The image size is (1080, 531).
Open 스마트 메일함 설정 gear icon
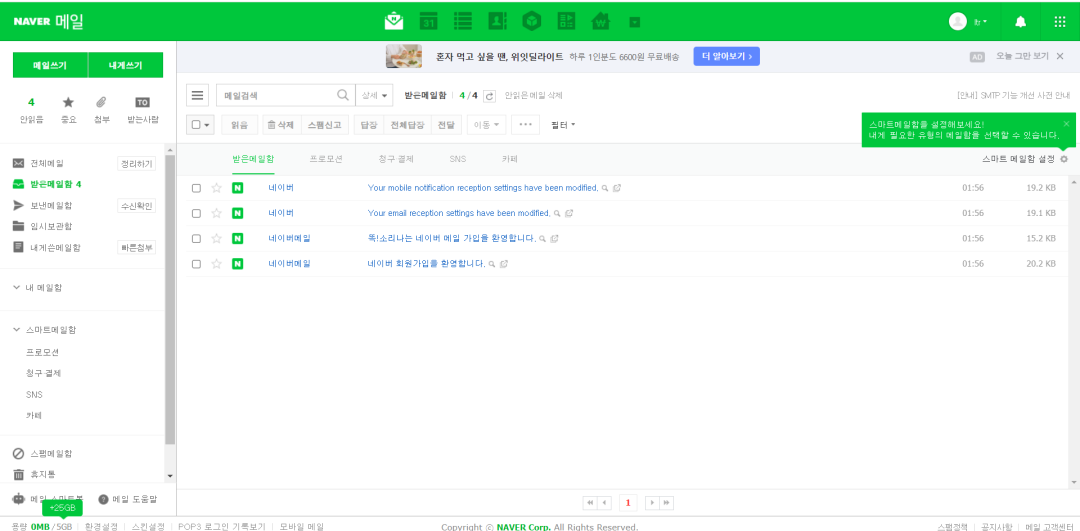pyautogui.click(x=1064, y=159)
